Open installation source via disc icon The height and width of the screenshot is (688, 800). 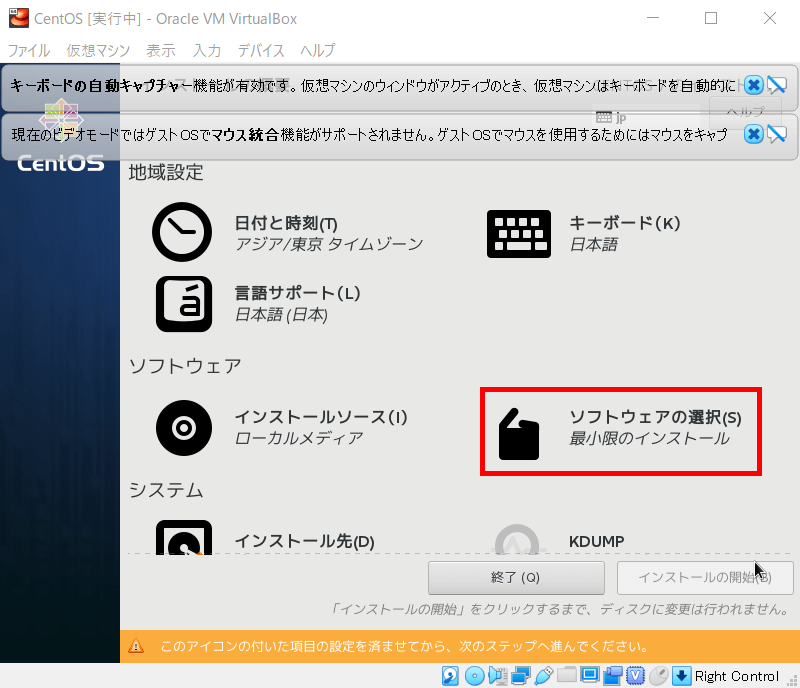click(184, 428)
